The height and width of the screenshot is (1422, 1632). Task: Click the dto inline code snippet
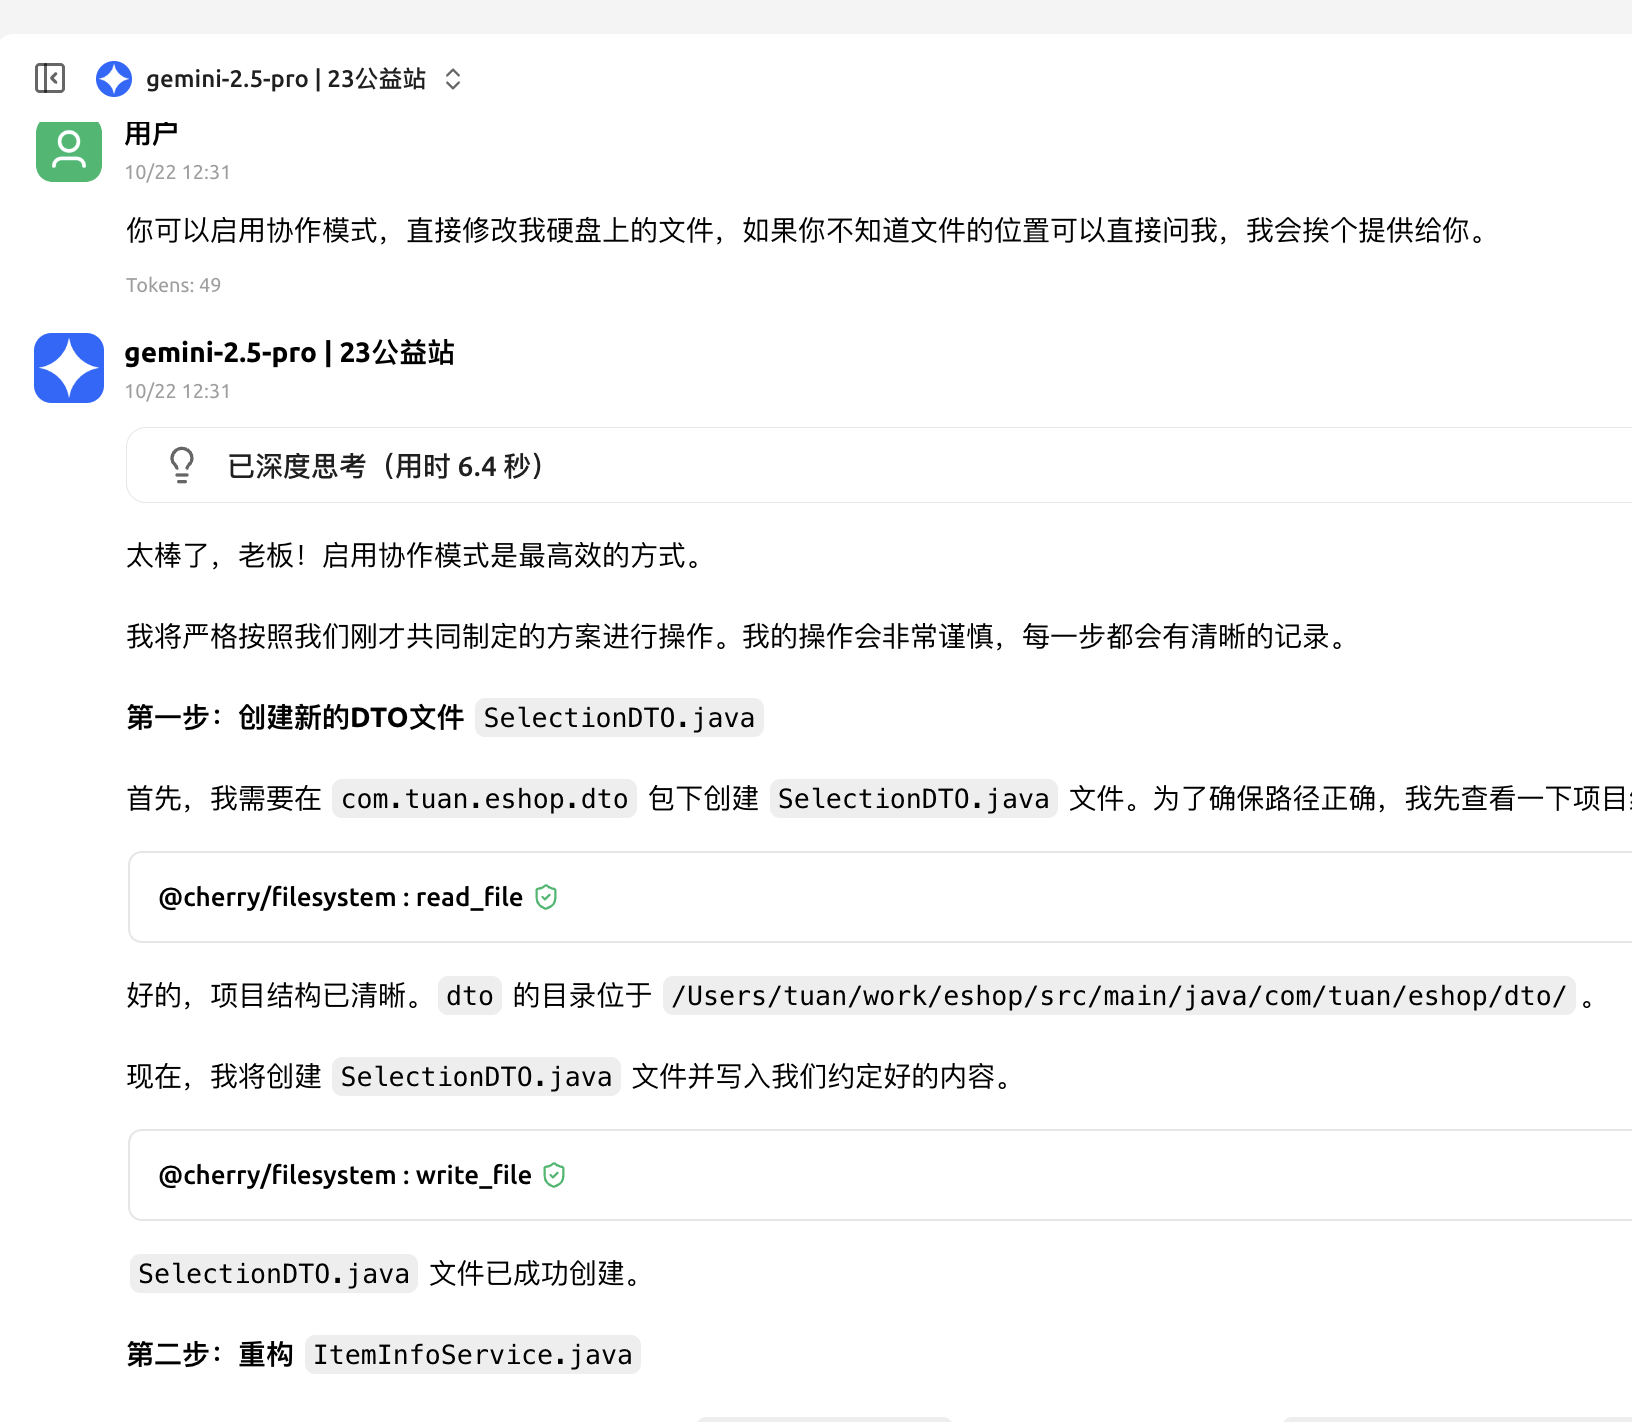470,996
